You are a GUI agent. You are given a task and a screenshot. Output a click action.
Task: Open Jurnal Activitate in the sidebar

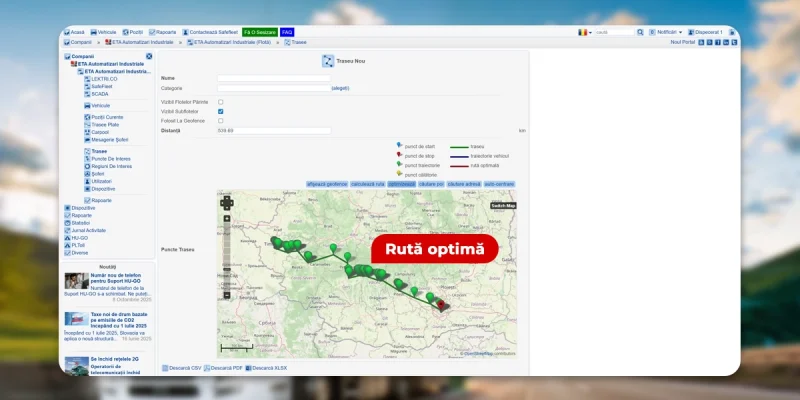coord(85,231)
